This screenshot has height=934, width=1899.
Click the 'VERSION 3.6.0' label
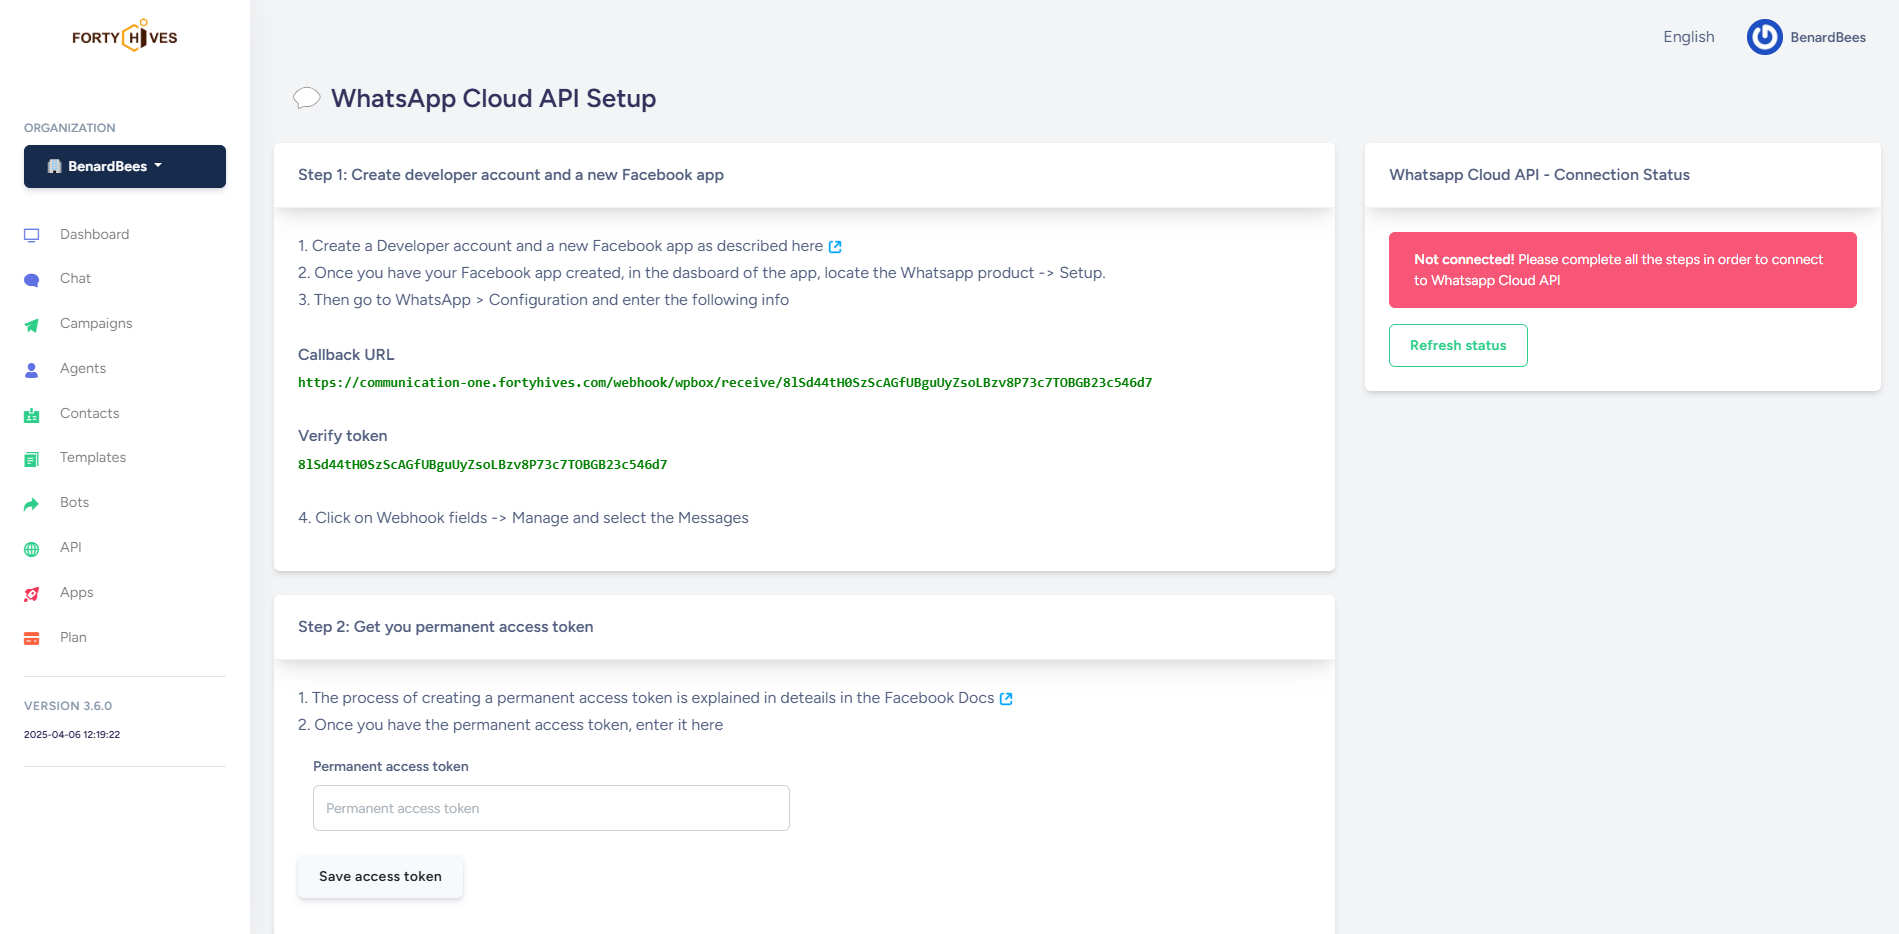pyautogui.click(x=68, y=706)
